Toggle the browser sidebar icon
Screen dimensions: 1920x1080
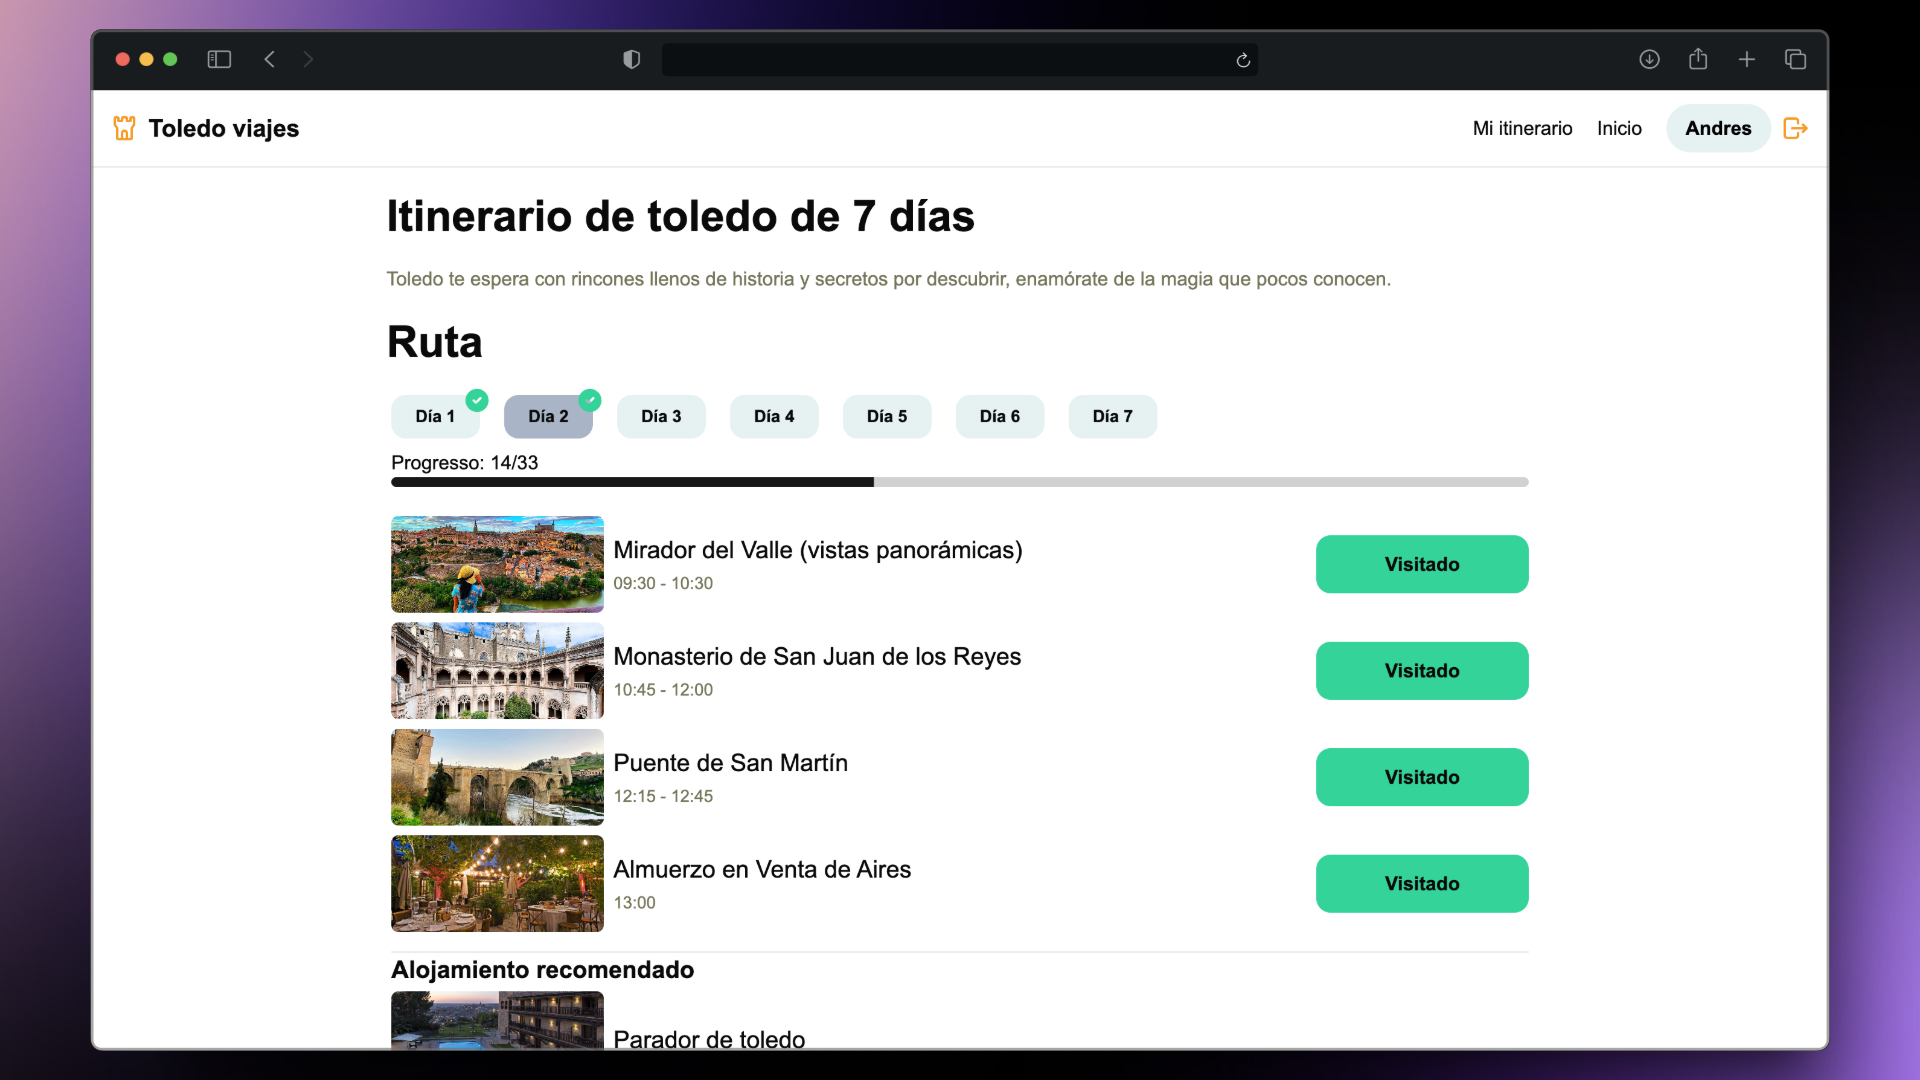coord(218,59)
